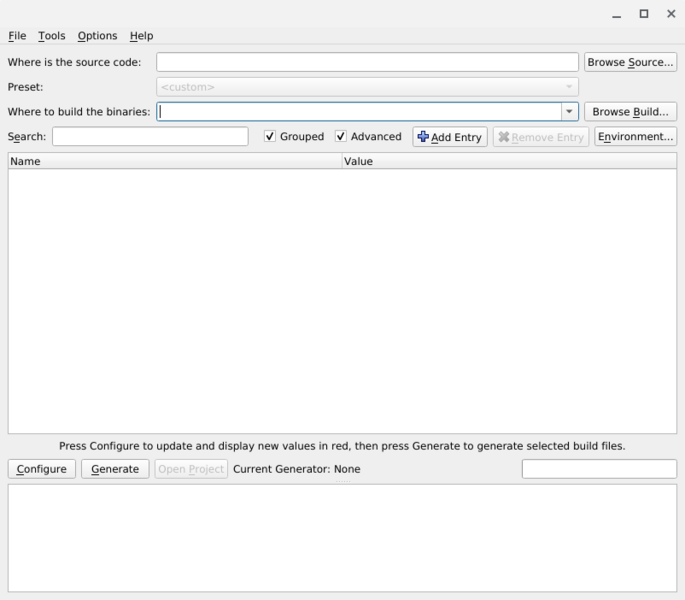This screenshot has width=685, height=600.
Task: Maximize the CMake window
Action: (644, 14)
